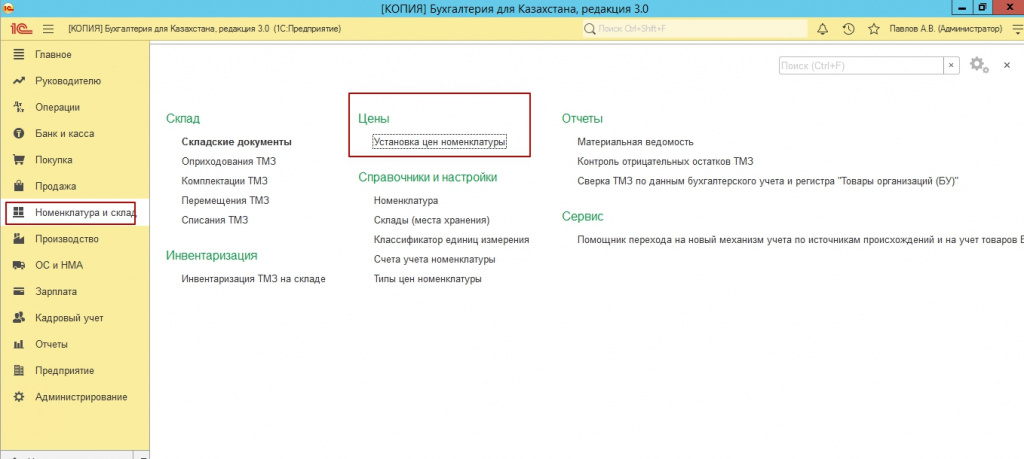Click the Отчеты group heading
This screenshot has height=459, width=1024.
(x=582, y=119)
